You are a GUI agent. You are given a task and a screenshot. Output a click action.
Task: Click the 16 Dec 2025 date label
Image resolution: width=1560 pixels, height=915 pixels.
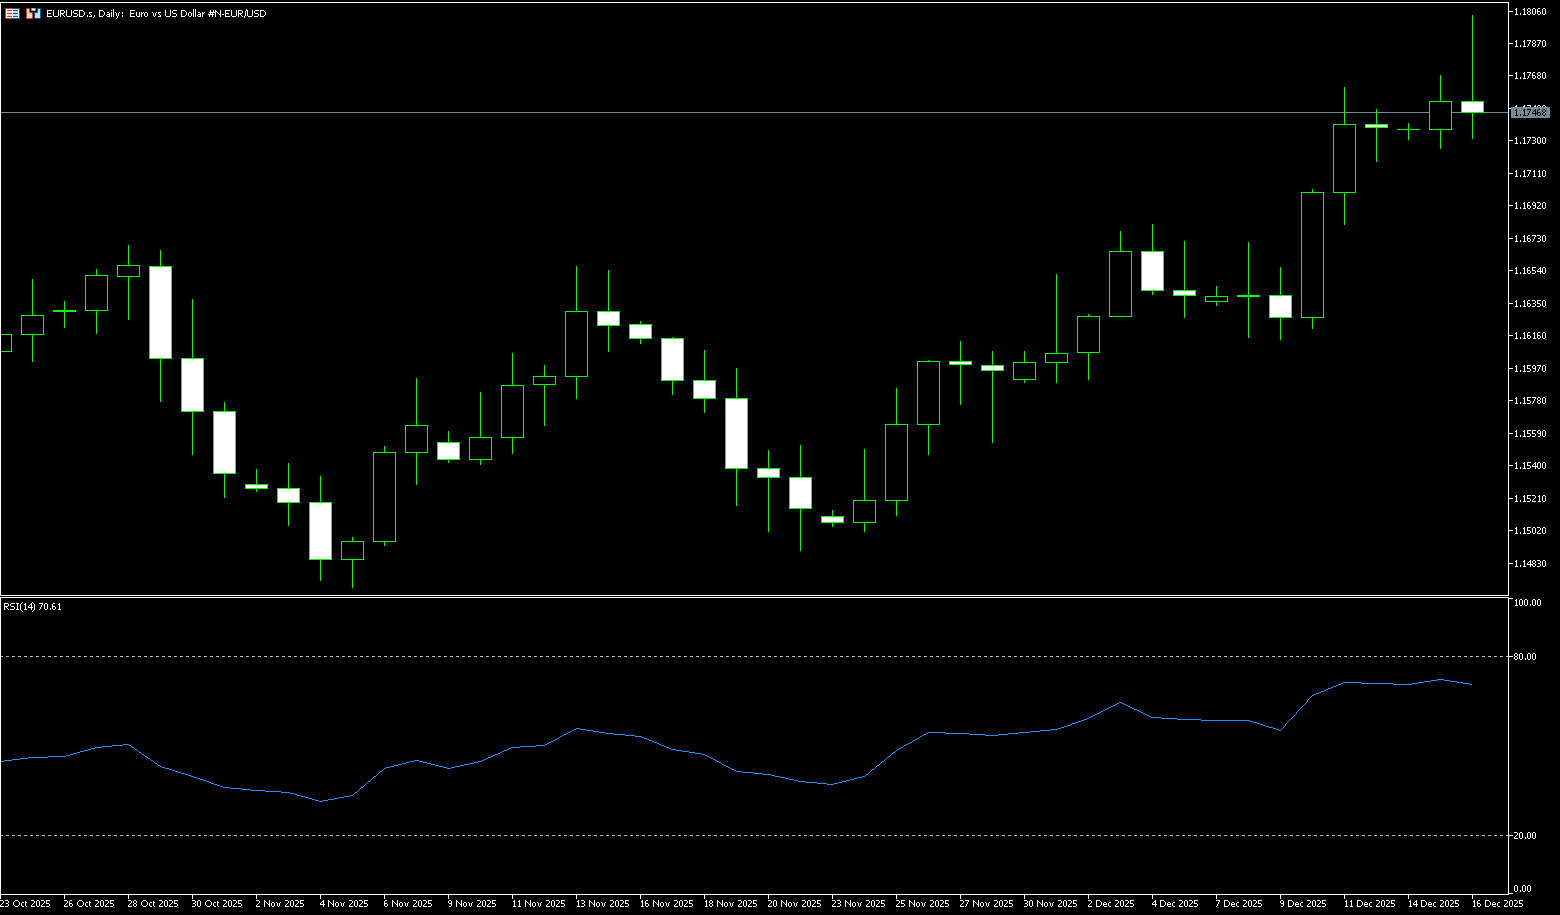click(x=1497, y=903)
